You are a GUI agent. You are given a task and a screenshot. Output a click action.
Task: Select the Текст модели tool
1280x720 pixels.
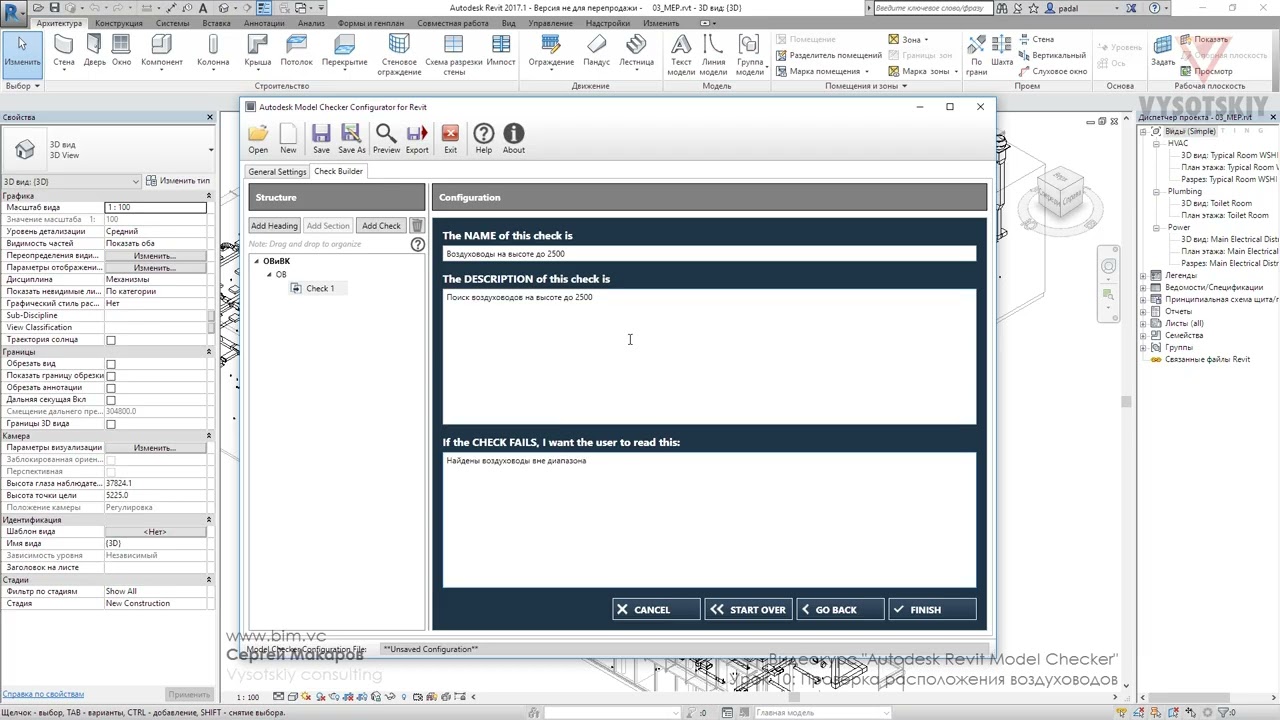(x=681, y=54)
